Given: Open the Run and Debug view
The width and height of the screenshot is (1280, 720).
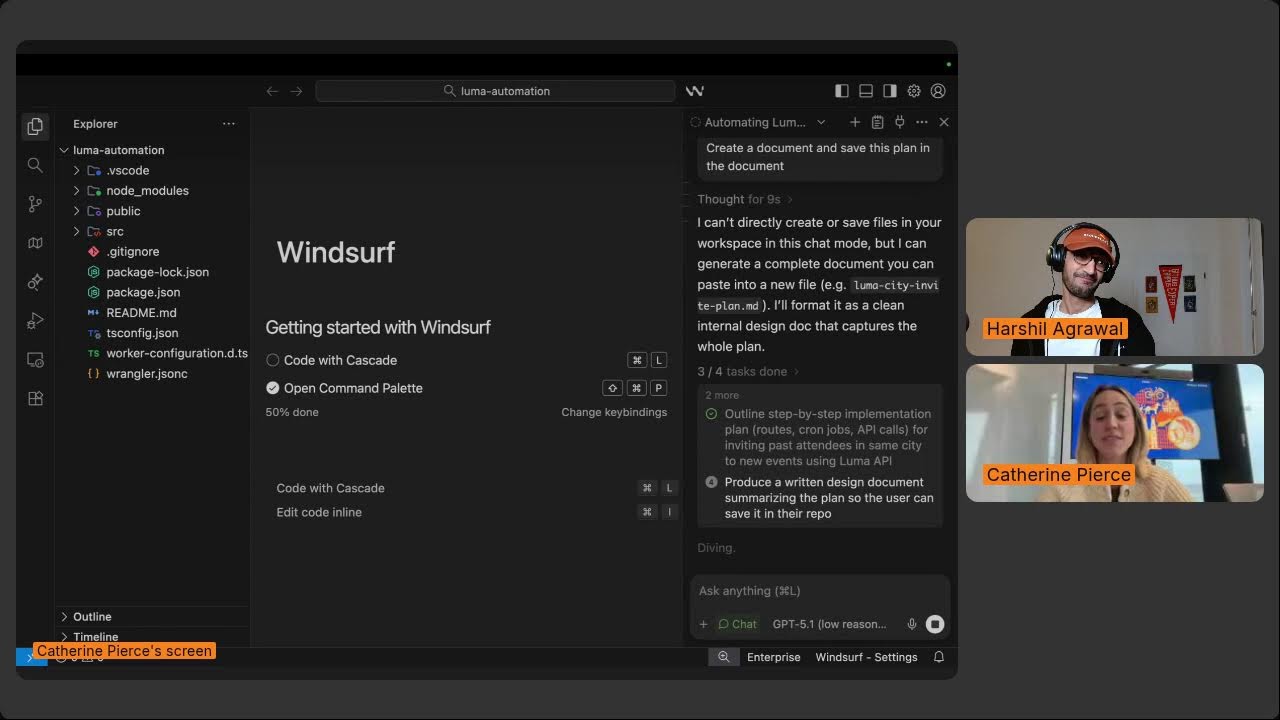Looking at the screenshot, I should coord(35,321).
